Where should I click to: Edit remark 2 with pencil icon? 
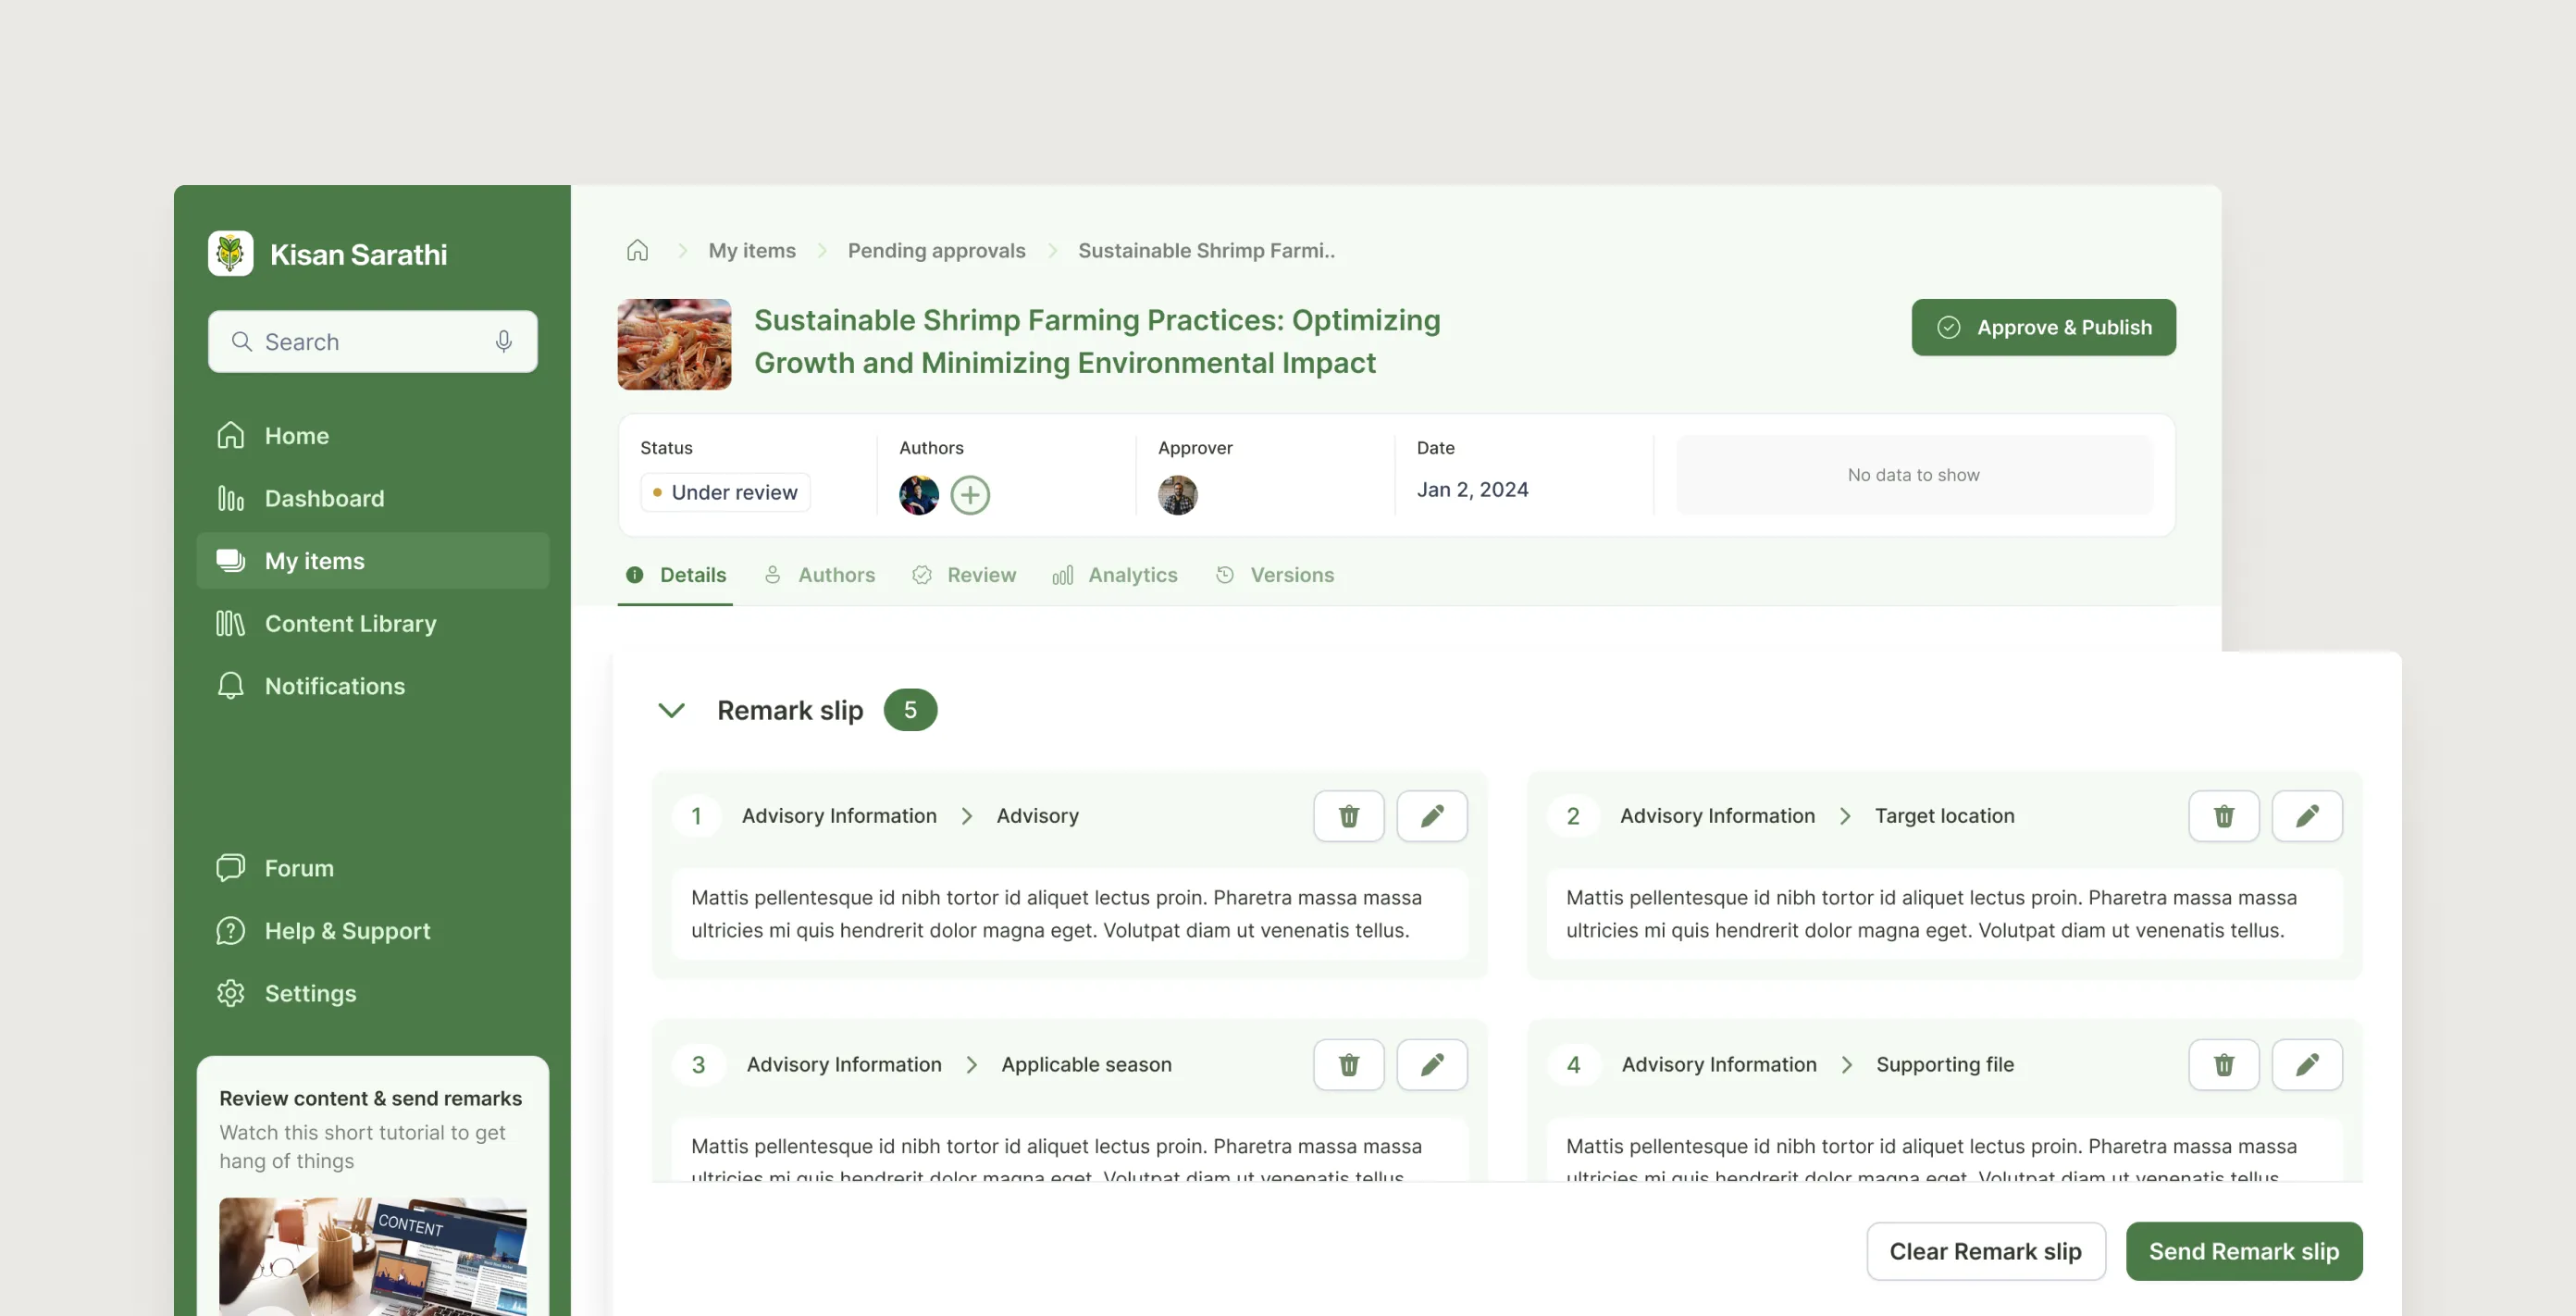(x=2306, y=816)
